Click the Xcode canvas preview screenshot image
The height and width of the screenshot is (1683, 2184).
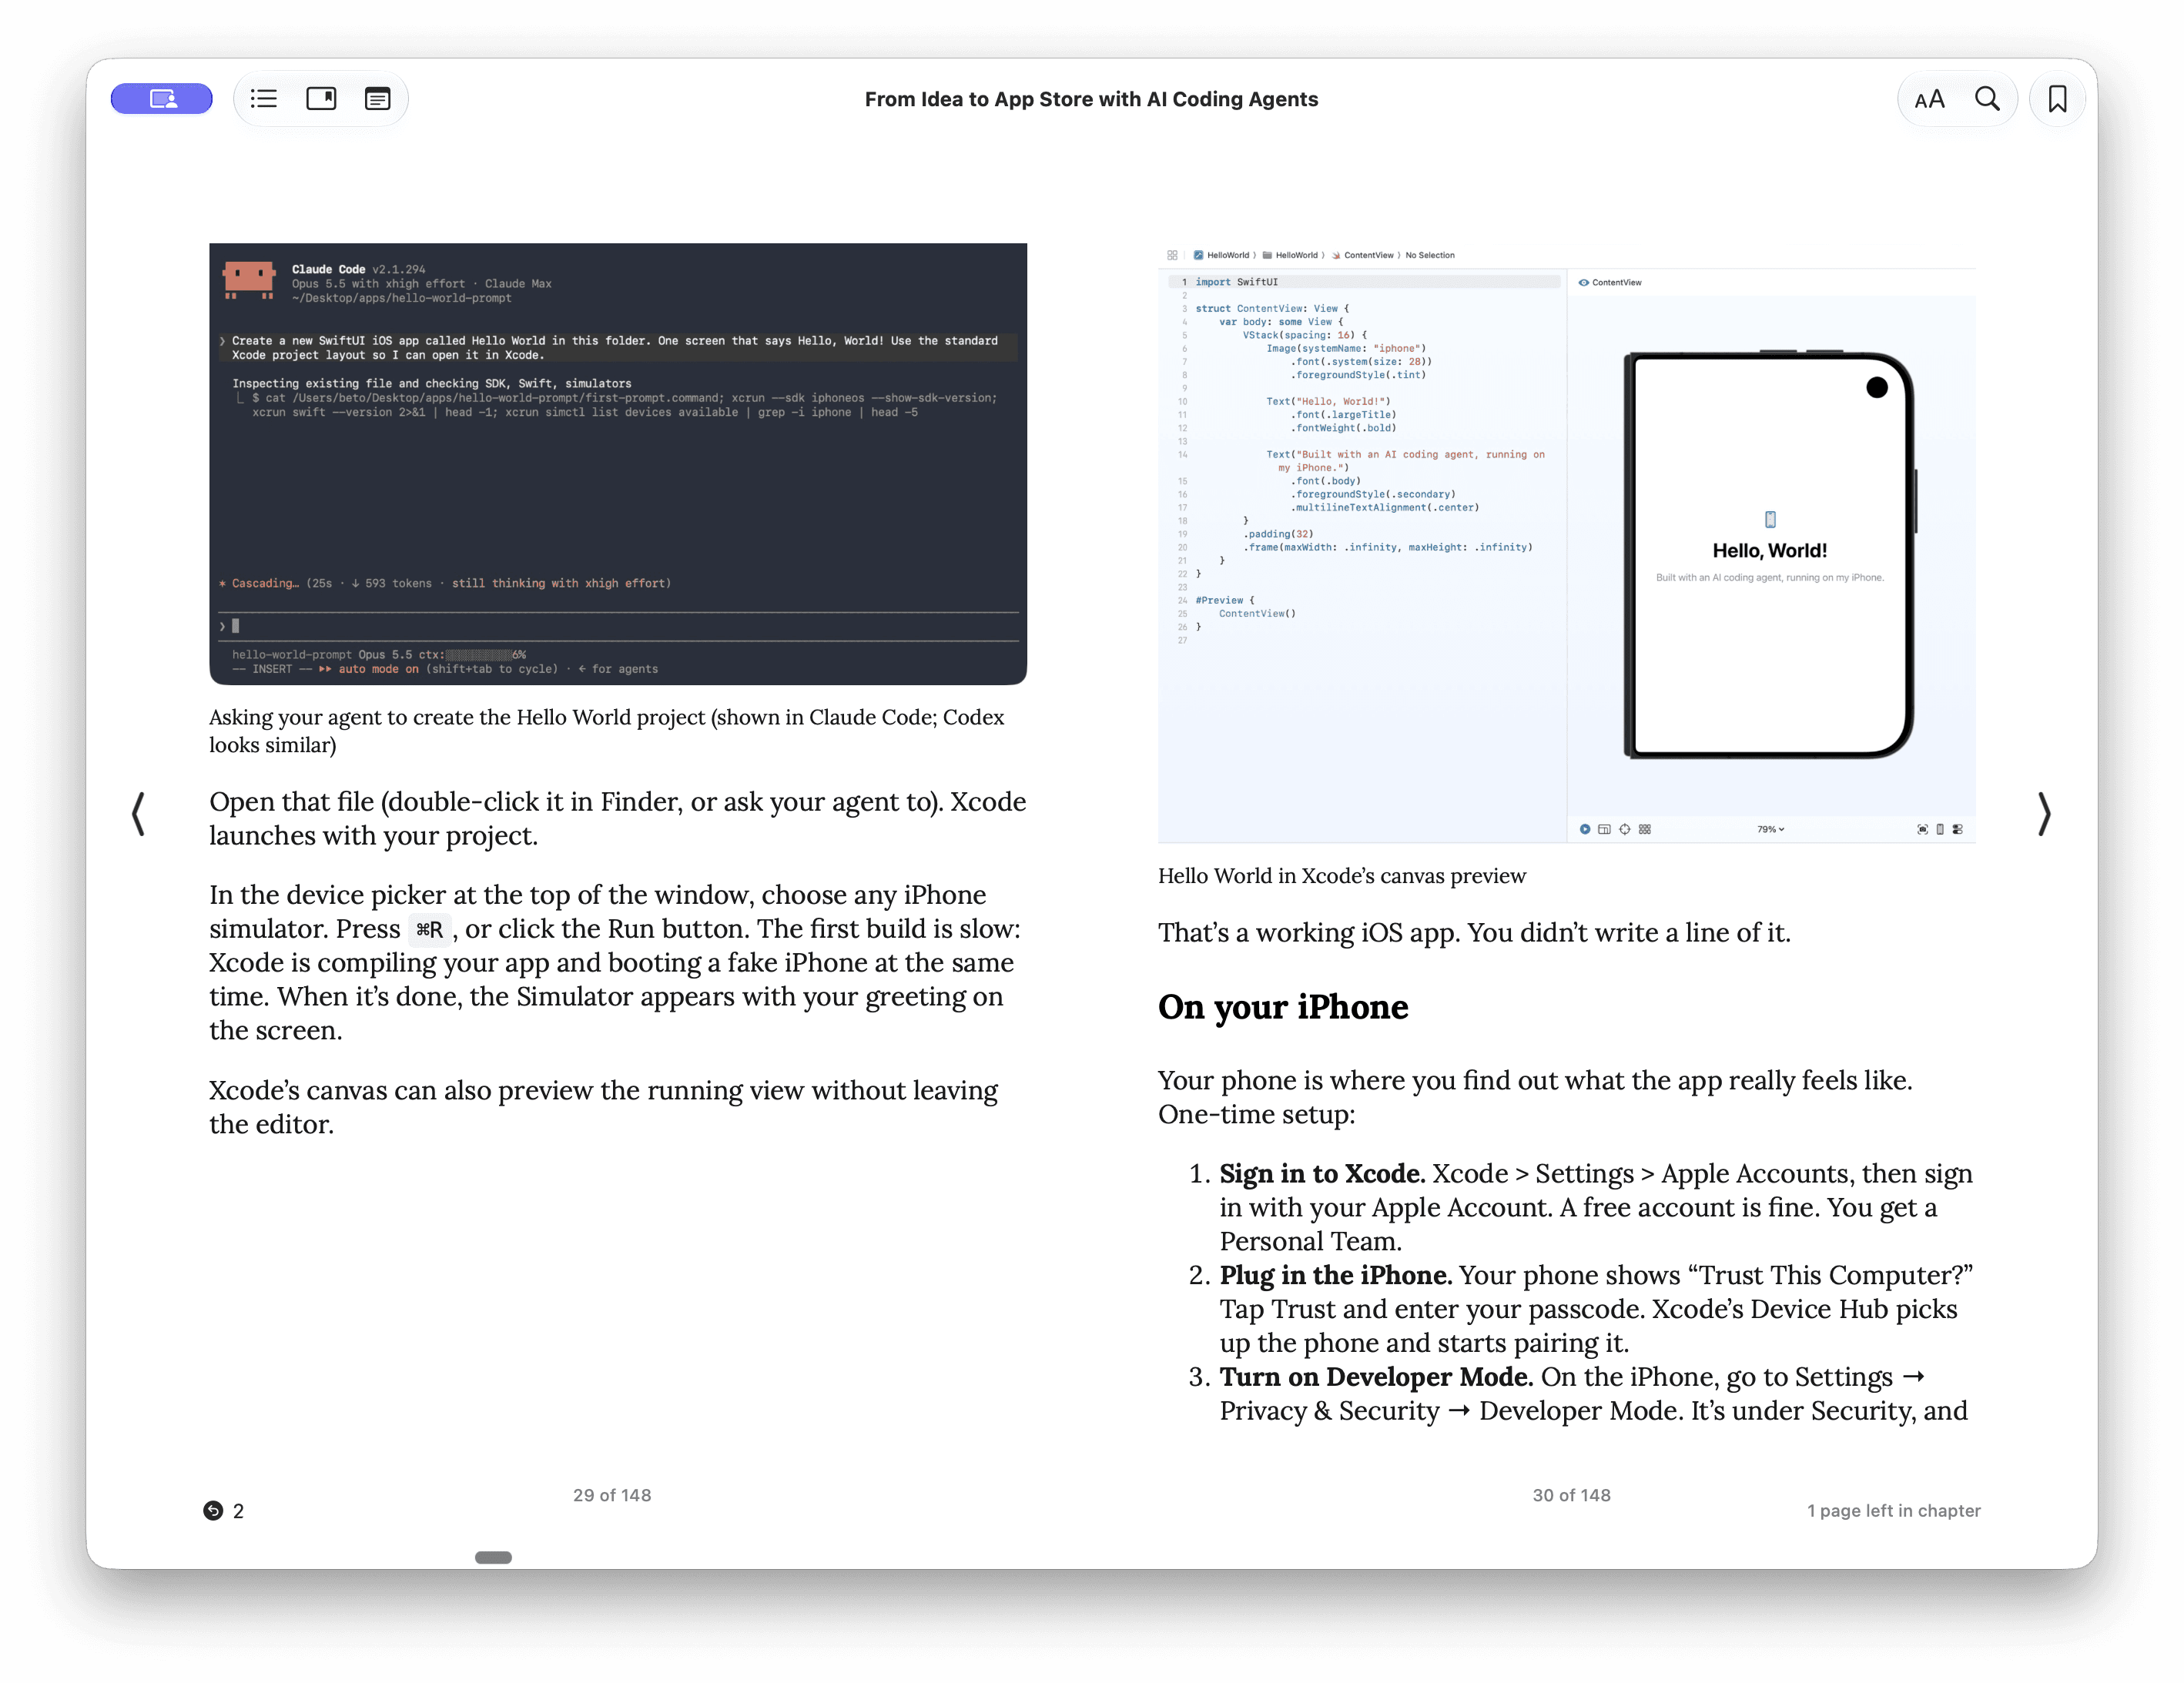pyautogui.click(x=1566, y=543)
